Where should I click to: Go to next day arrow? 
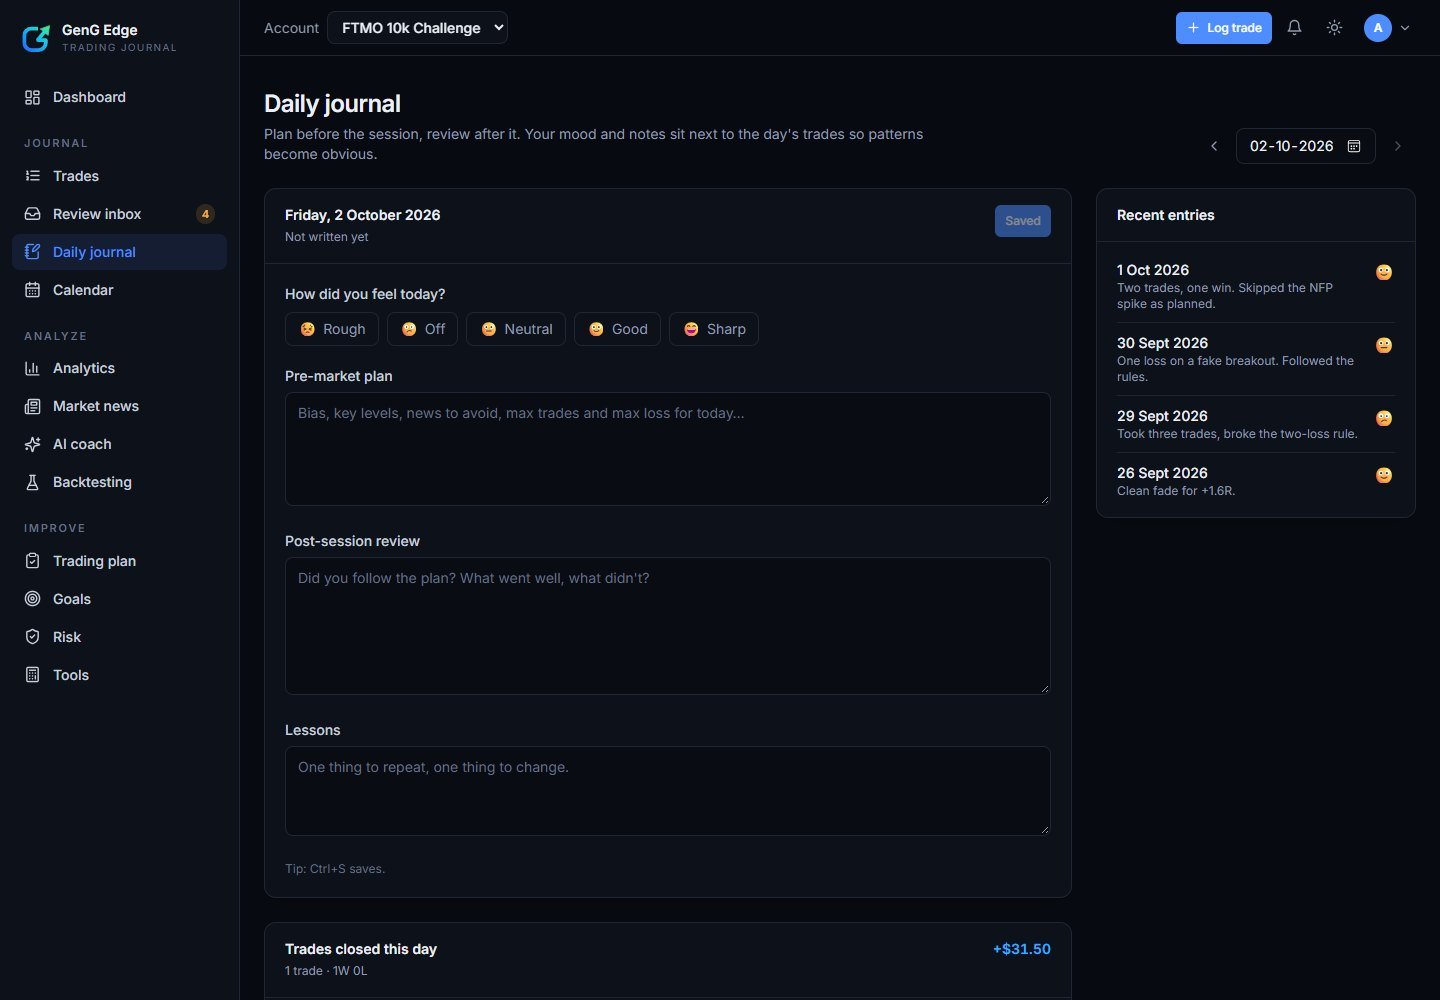pyautogui.click(x=1398, y=146)
